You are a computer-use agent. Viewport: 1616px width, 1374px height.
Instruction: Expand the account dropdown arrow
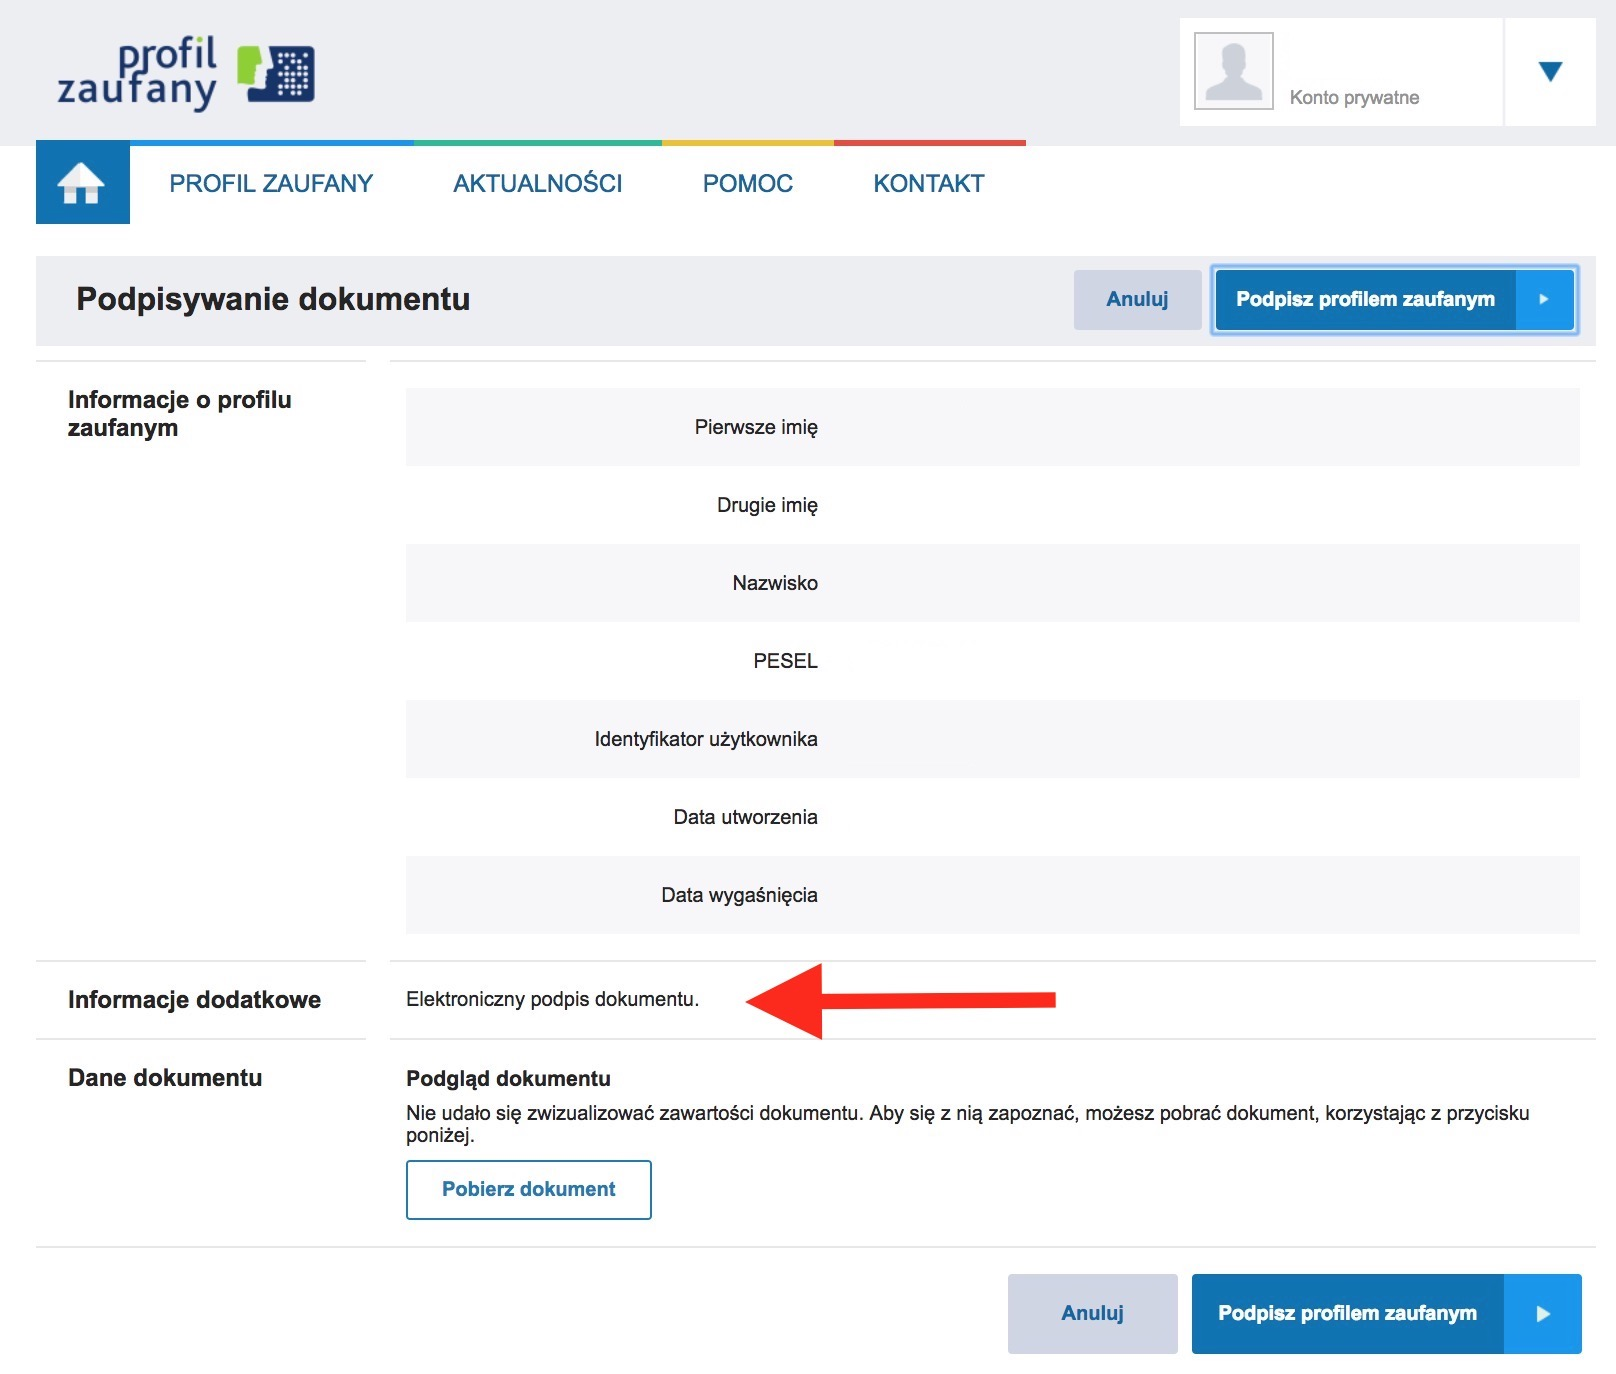tap(1550, 71)
